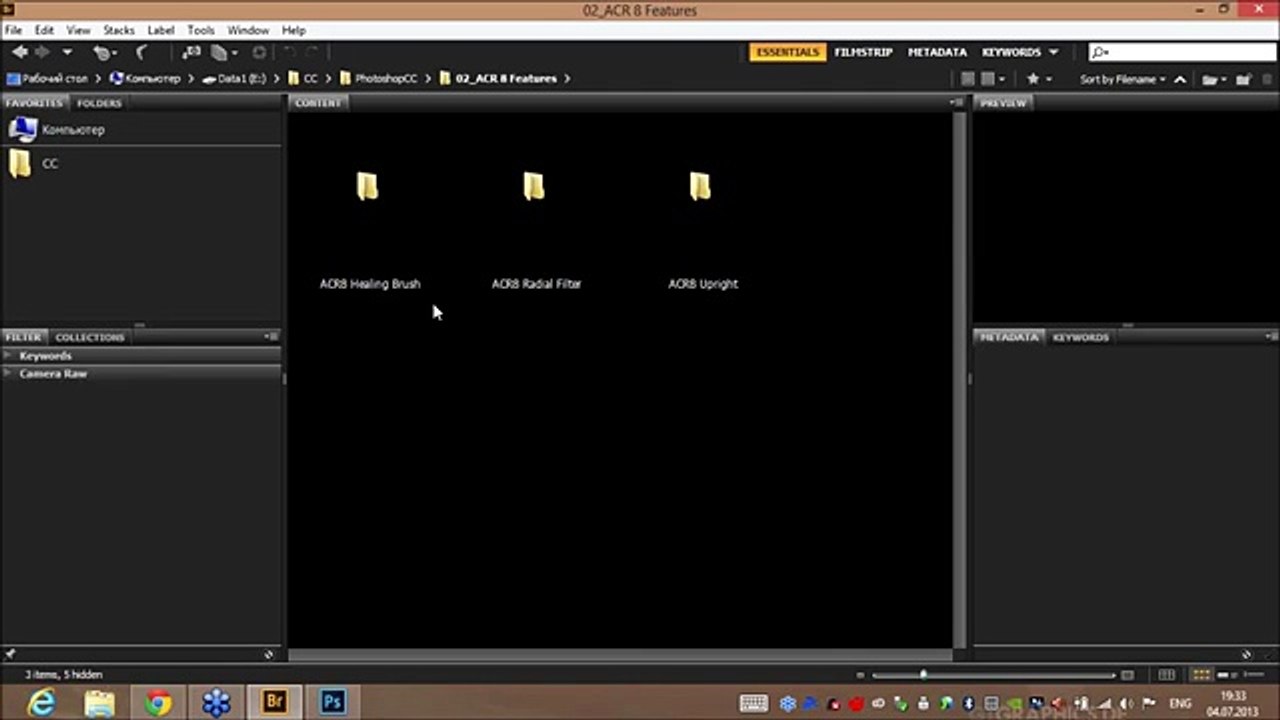Click the return to Photoshop boomerang icon
This screenshot has width=1280, height=720.
(141, 52)
